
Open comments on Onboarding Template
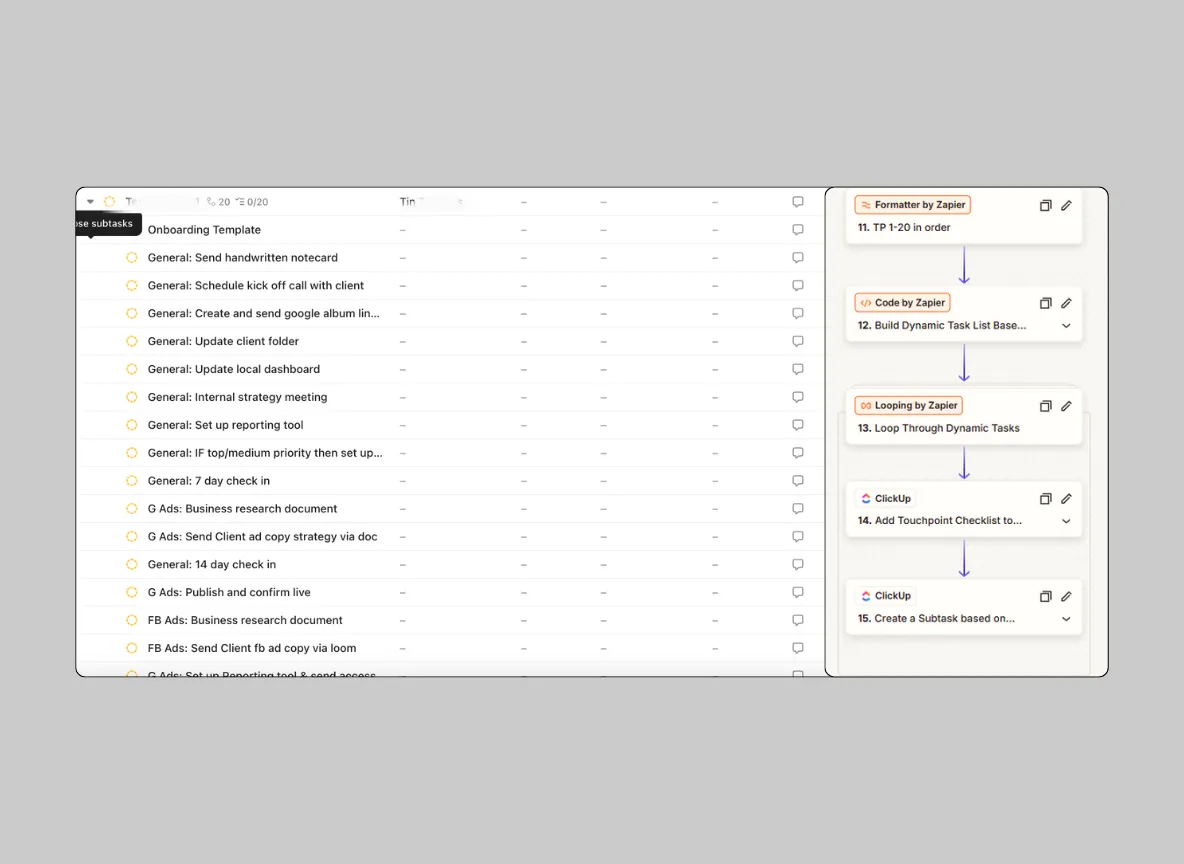click(797, 229)
